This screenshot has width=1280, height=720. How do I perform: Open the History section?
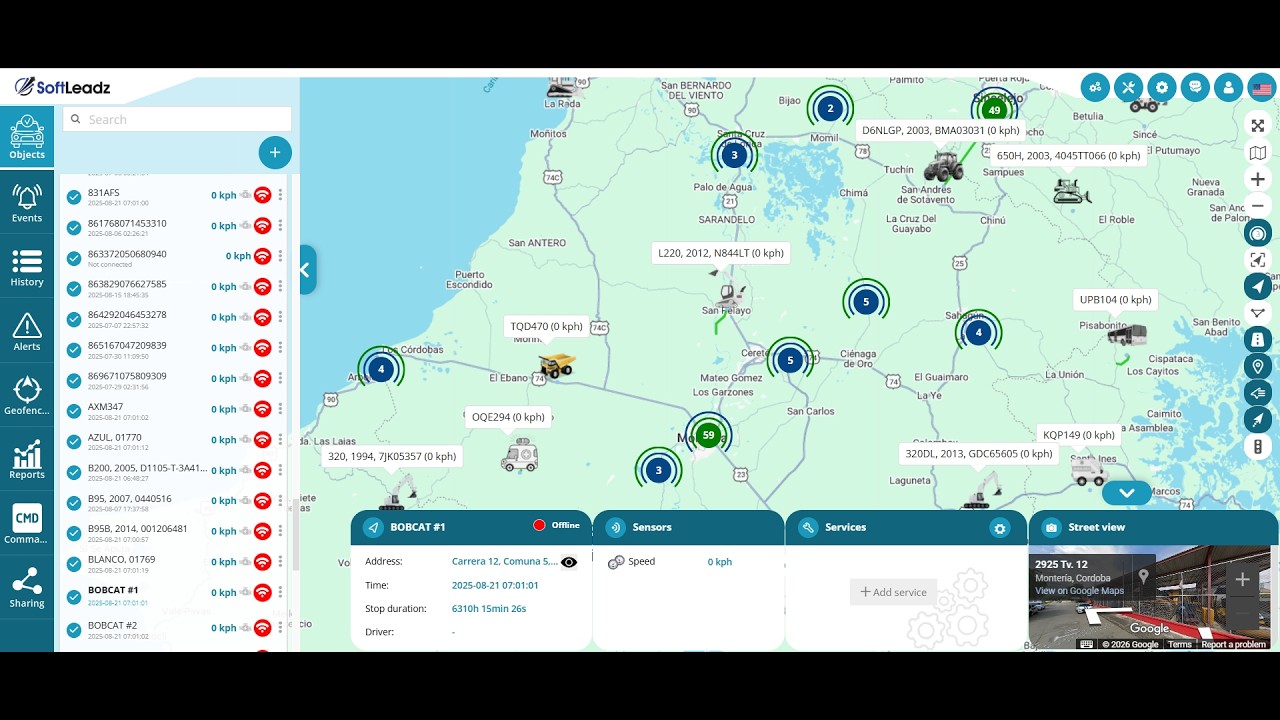[x=27, y=267]
